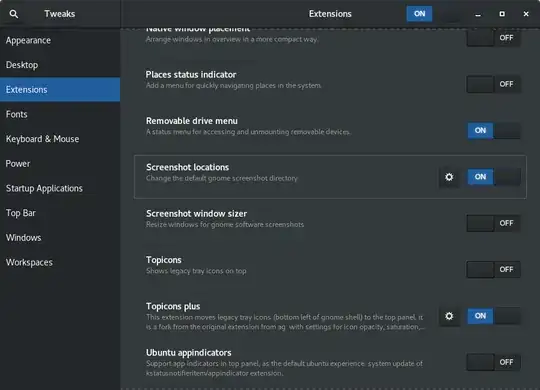
Task: Click the search magnifier icon
Action: coord(14,14)
